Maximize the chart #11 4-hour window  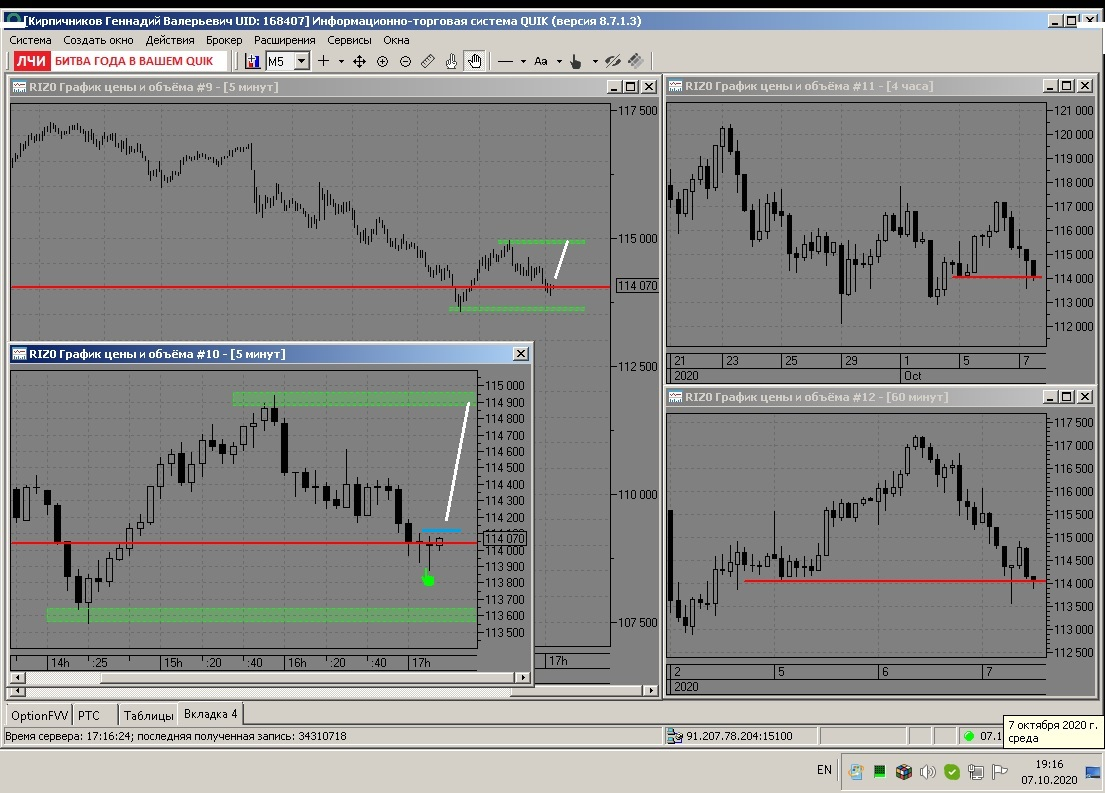pyautogui.click(x=1067, y=86)
